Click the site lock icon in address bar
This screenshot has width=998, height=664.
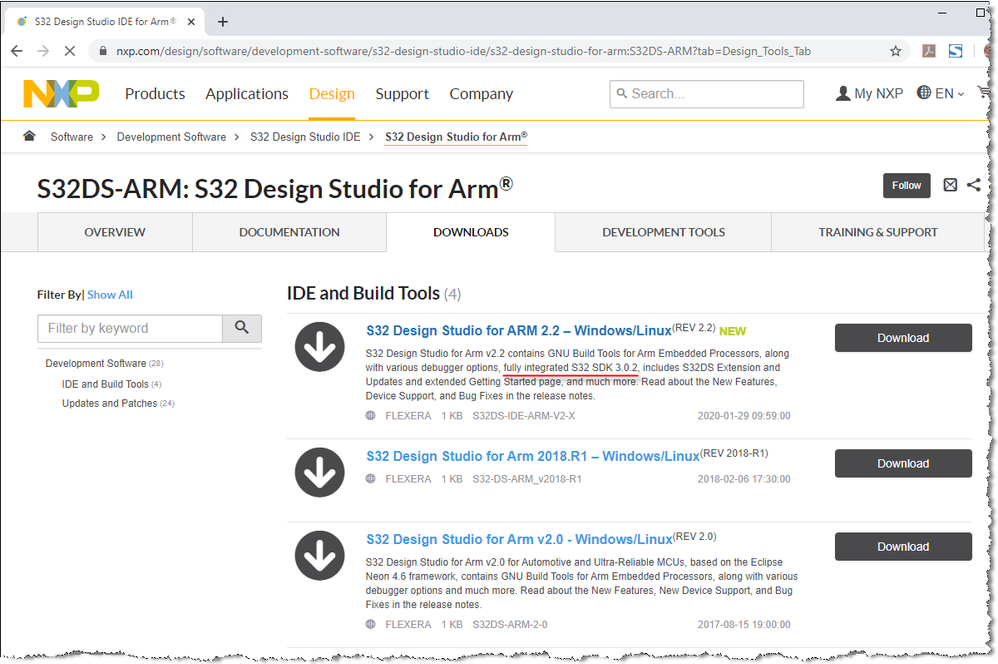102,51
